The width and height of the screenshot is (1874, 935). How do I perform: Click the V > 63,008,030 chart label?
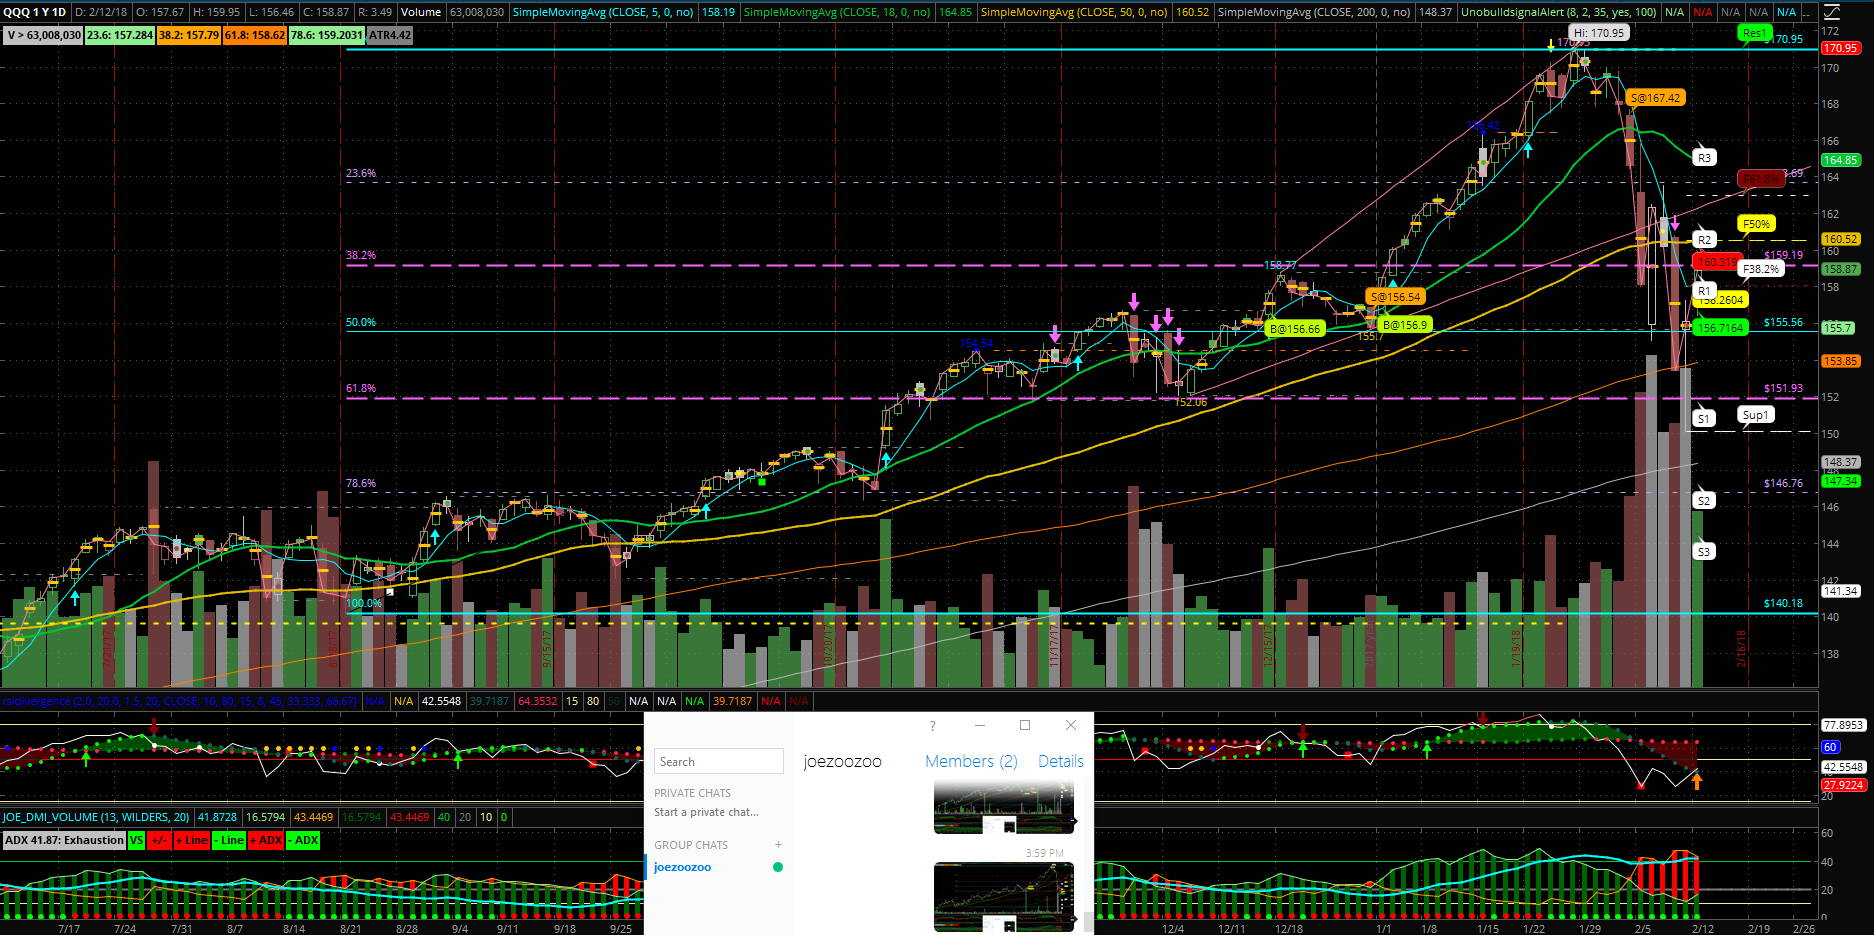click(43, 35)
